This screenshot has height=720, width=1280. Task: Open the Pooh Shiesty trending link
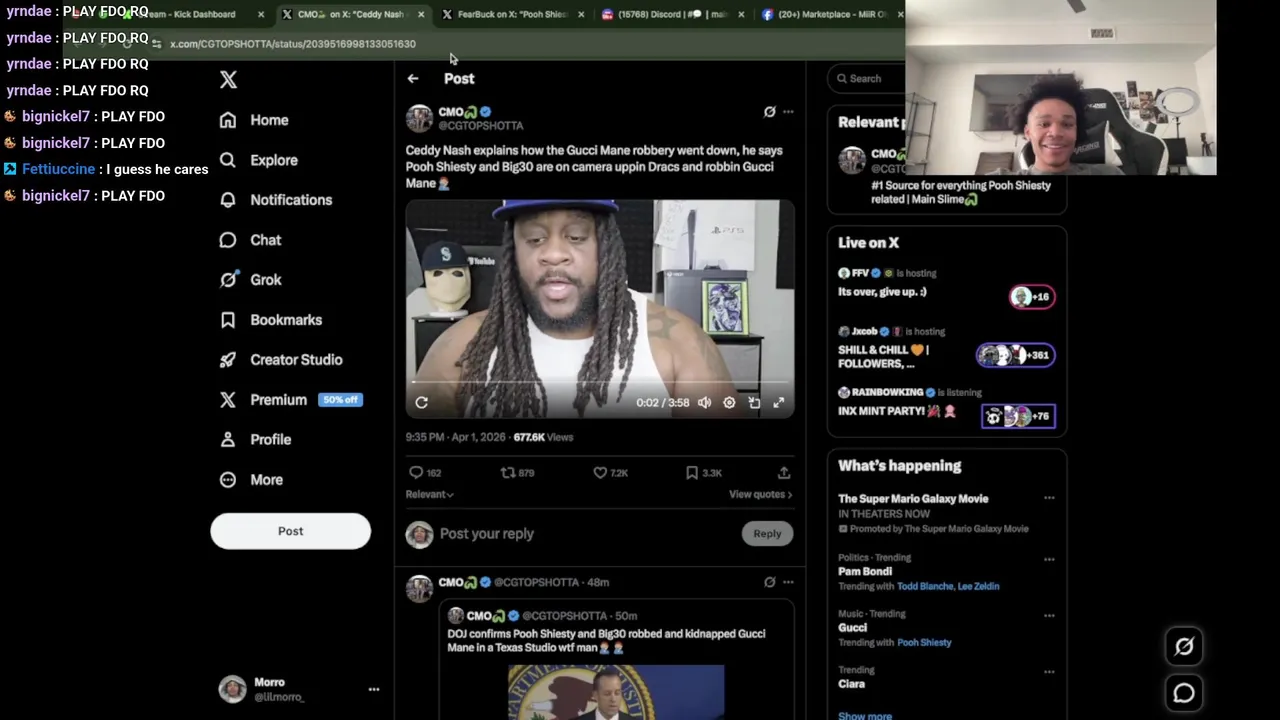(924, 642)
